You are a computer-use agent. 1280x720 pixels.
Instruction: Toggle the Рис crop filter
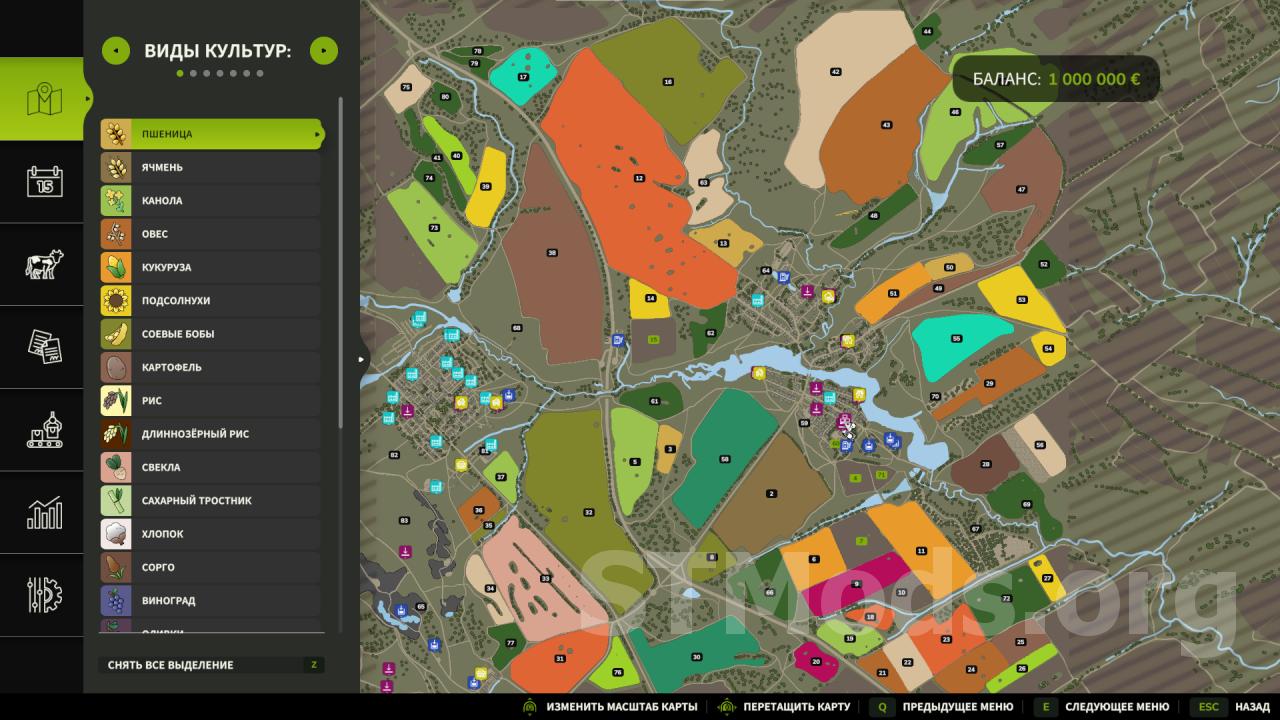(x=210, y=400)
